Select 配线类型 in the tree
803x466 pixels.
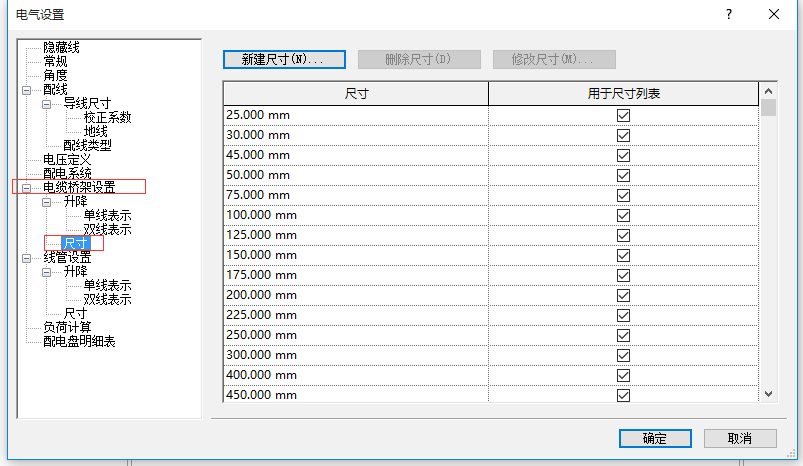[87, 145]
